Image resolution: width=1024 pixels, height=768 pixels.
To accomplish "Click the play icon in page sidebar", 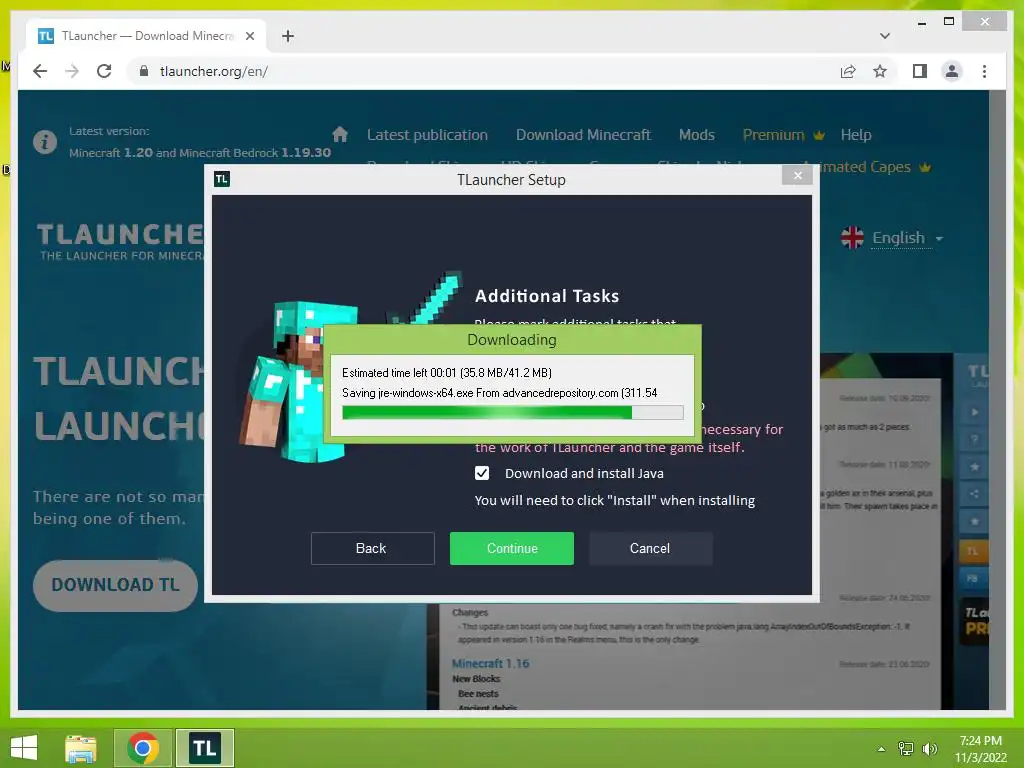I will point(974,412).
